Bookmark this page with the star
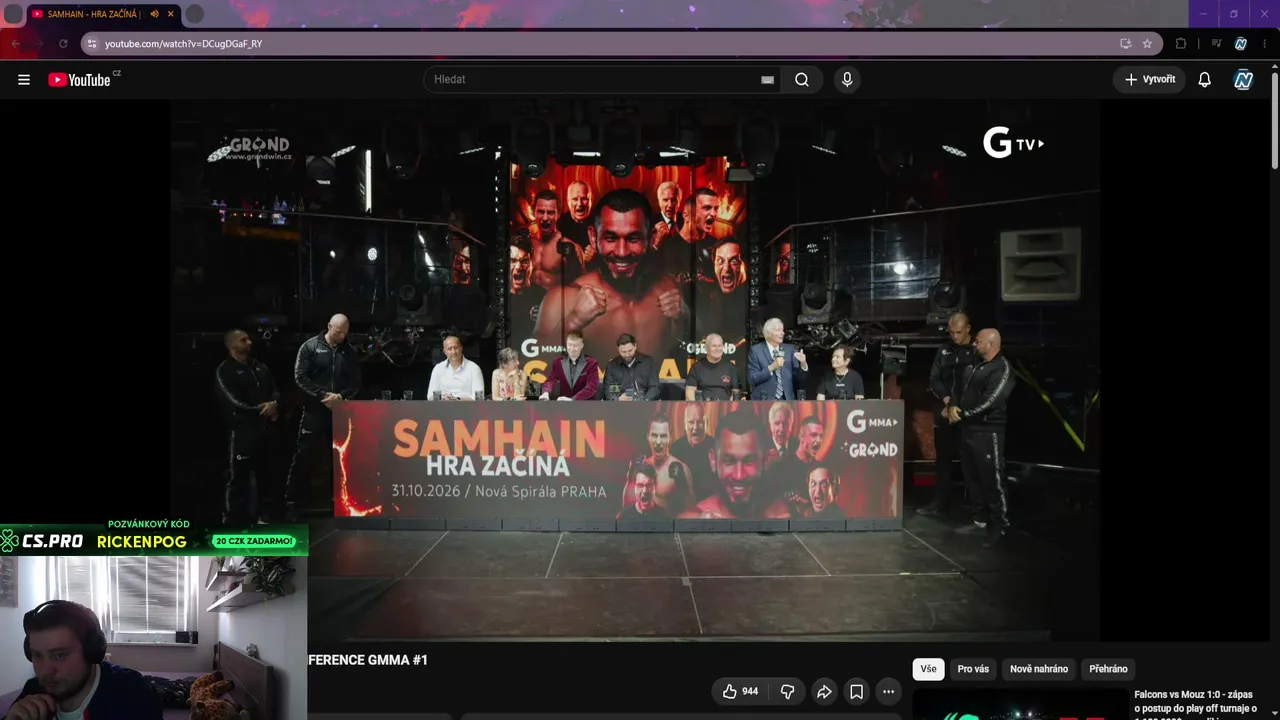 click(x=1147, y=44)
